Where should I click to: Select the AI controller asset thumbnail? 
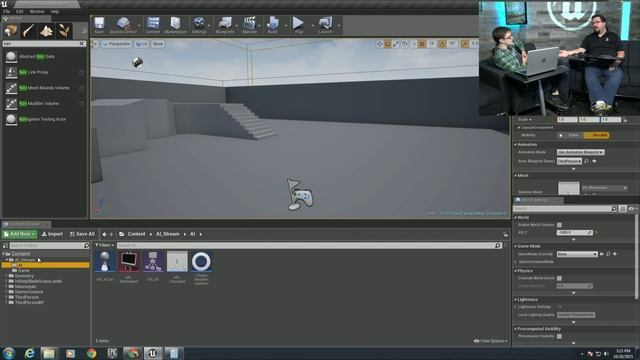pyautogui.click(x=105, y=262)
